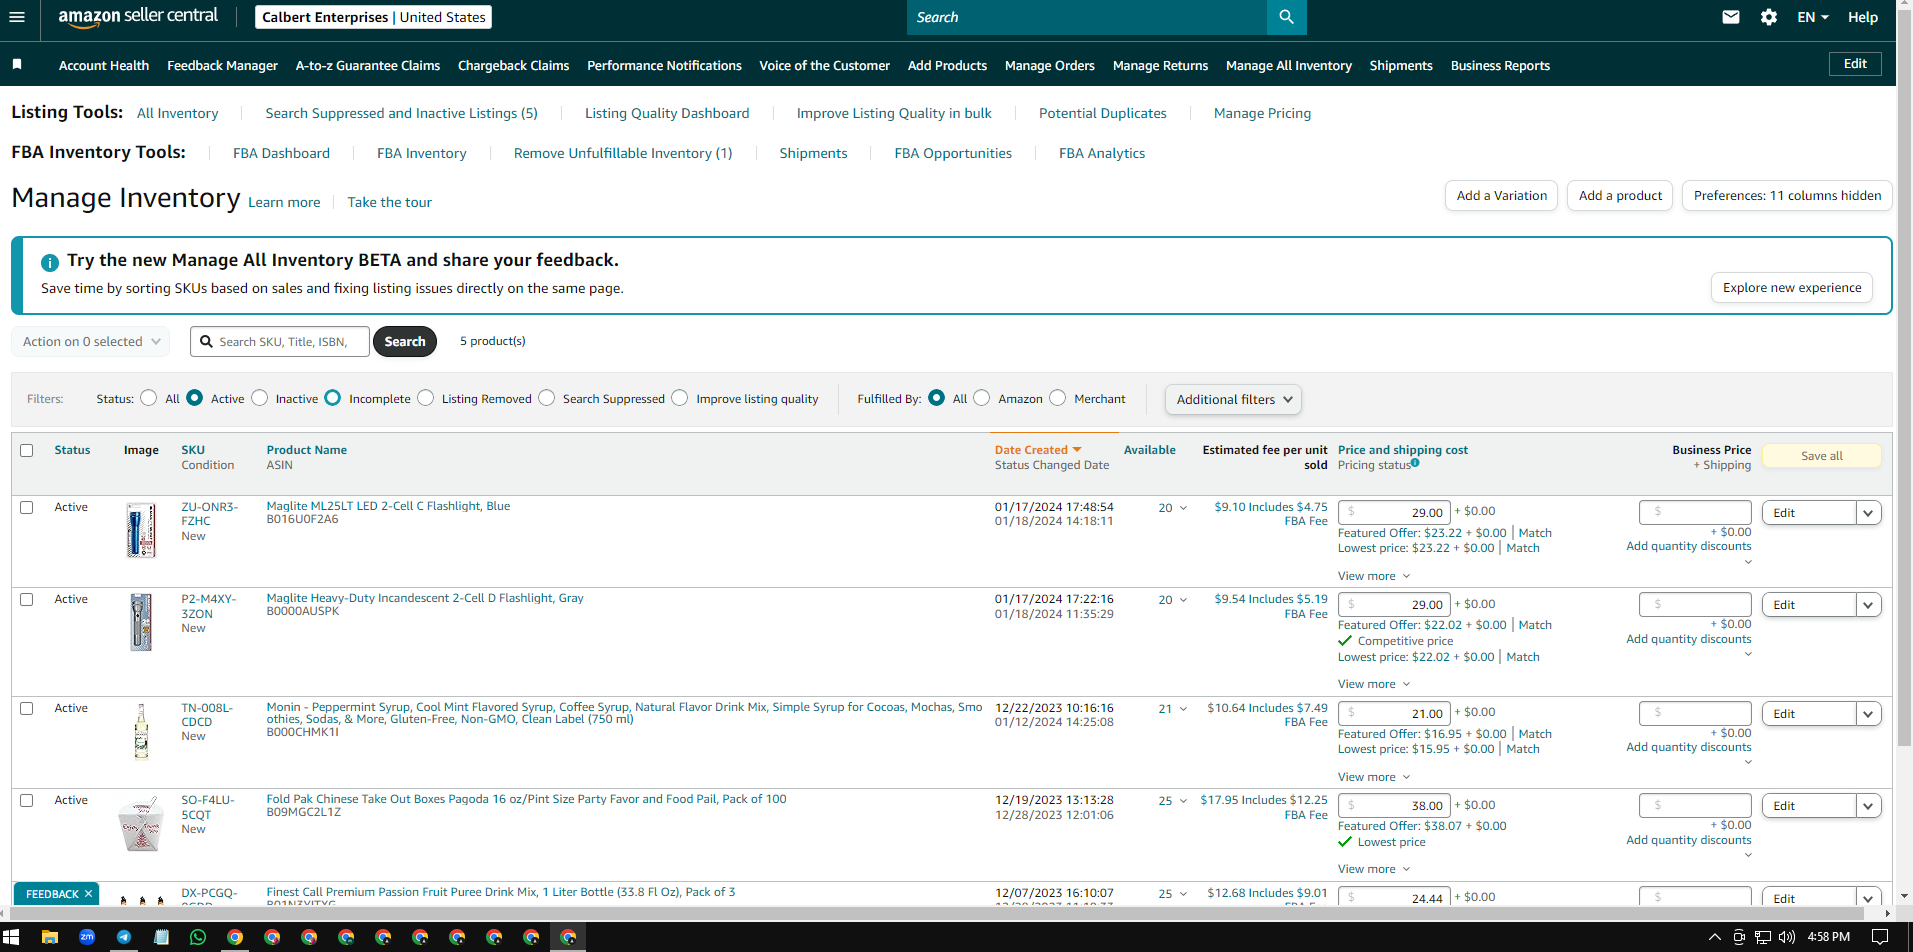1913x952 pixels.
Task: Click the Take the tour link
Action: click(x=389, y=202)
